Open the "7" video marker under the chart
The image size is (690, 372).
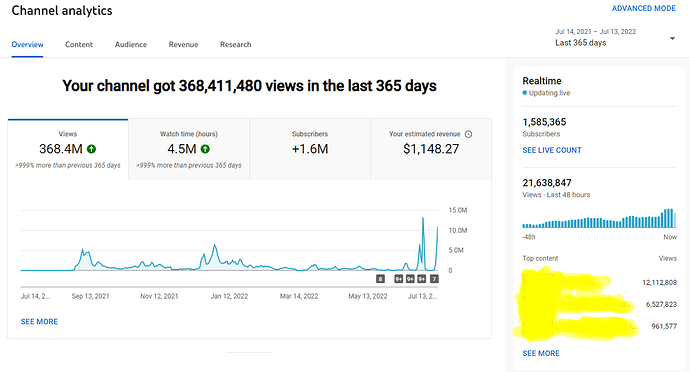point(434,279)
